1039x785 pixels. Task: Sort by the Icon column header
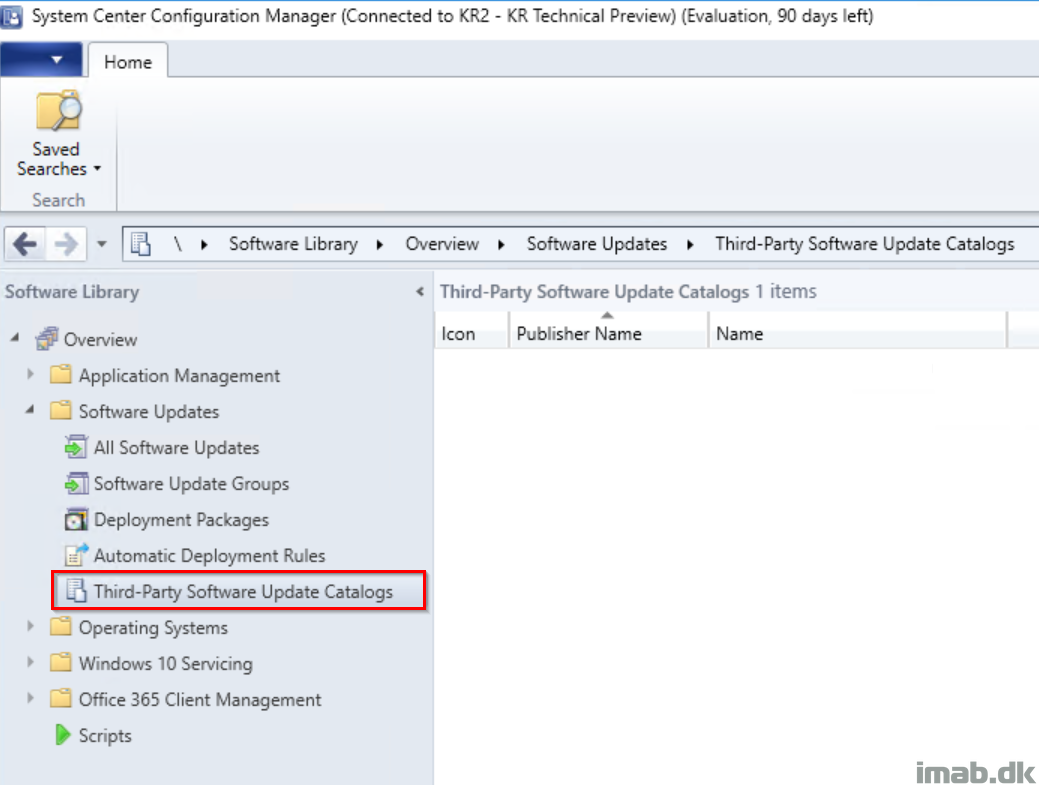pos(471,333)
